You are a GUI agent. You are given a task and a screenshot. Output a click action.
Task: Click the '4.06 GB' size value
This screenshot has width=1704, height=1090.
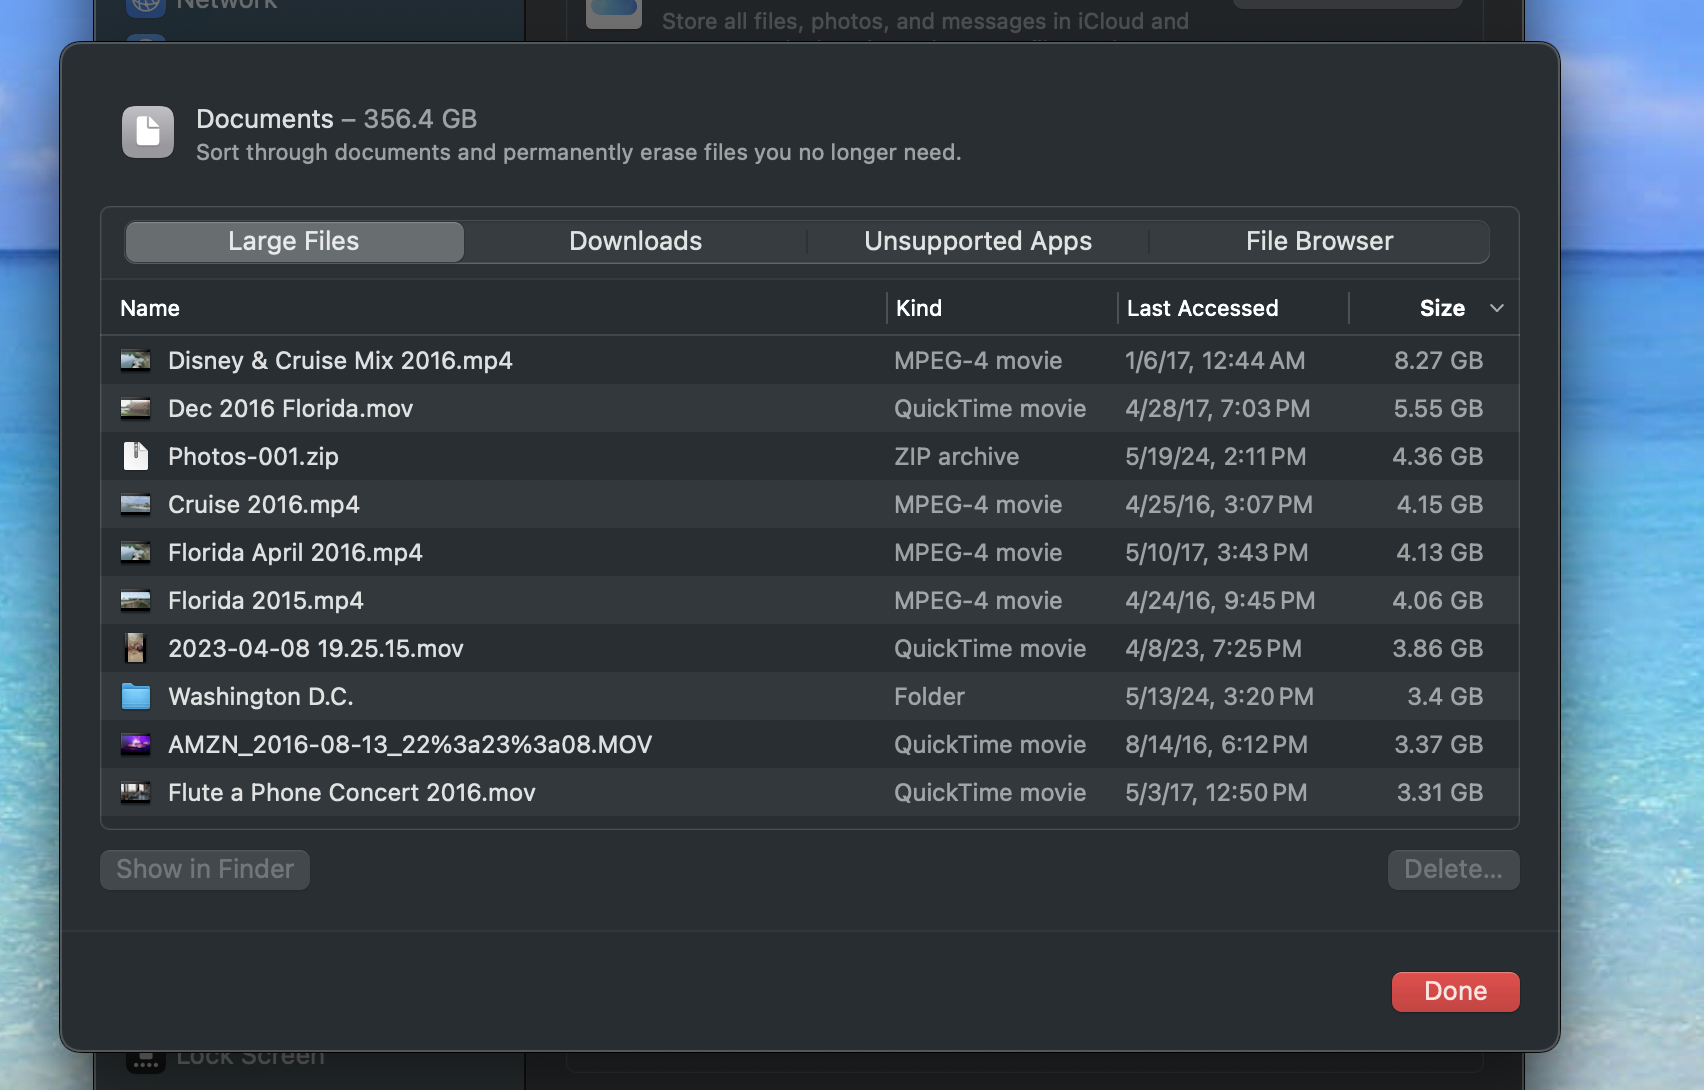[1438, 600]
